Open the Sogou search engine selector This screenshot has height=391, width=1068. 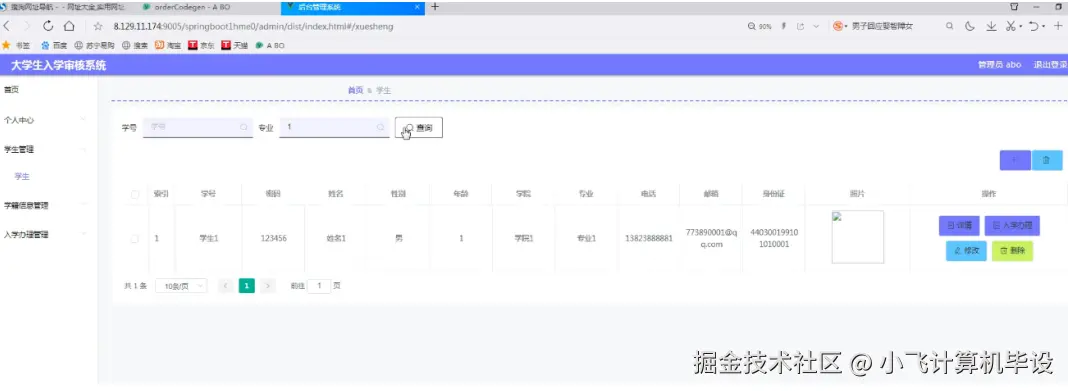coord(840,27)
